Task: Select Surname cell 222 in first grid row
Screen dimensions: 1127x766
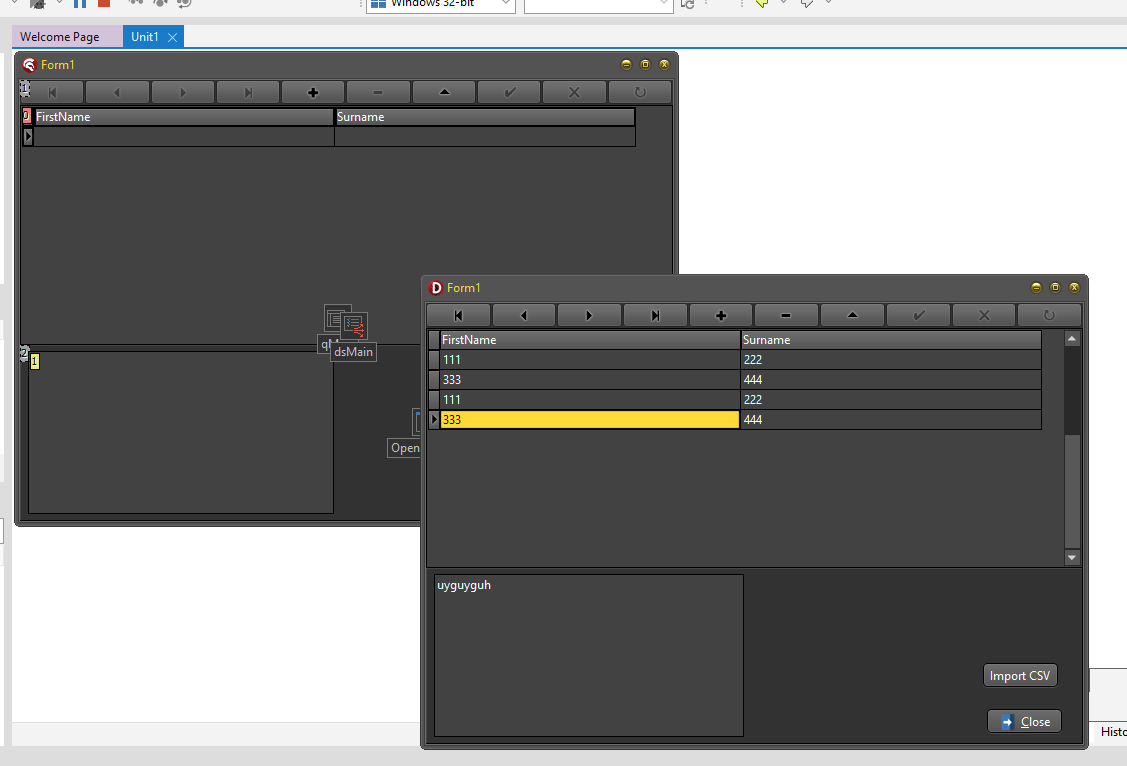Action: click(890, 360)
